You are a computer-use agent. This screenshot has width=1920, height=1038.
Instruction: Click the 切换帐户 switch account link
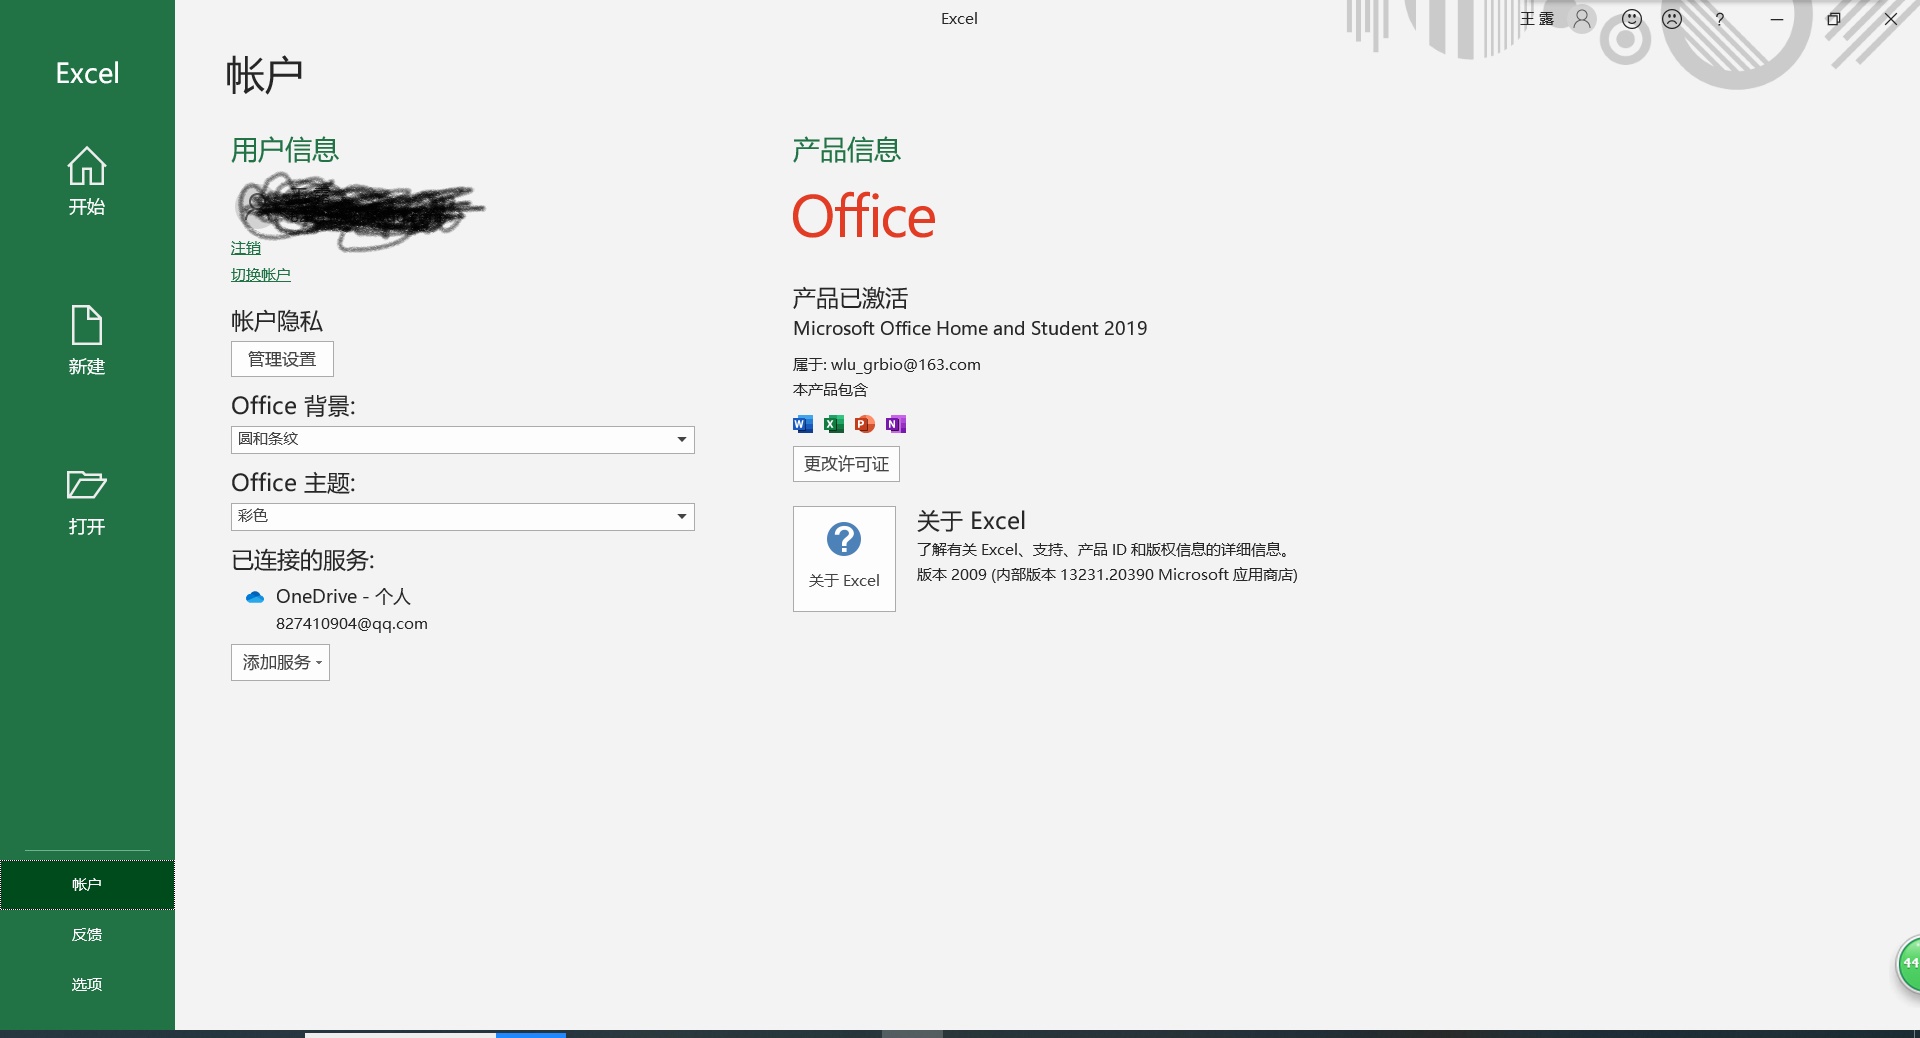coord(261,275)
